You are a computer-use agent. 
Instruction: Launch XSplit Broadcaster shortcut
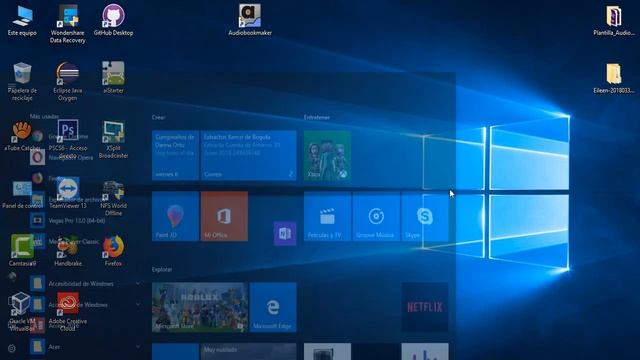pyautogui.click(x=113, y=139)
